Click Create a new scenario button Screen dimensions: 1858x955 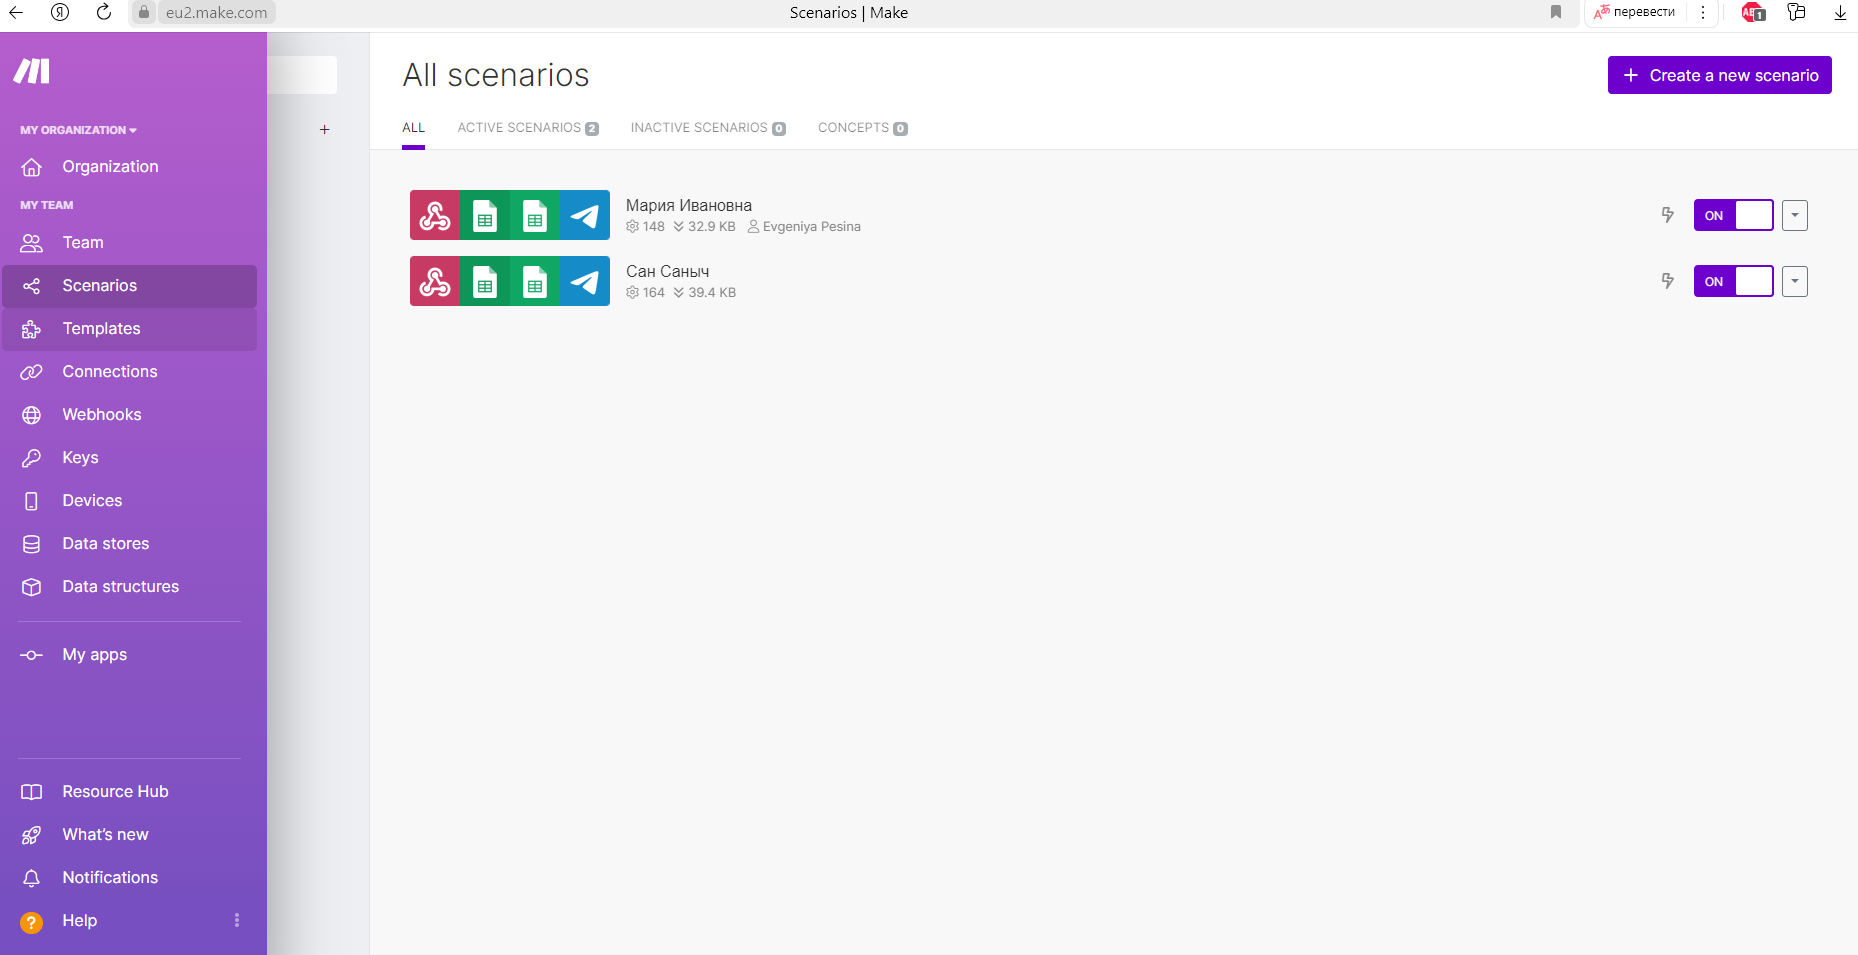[1720, 75]
